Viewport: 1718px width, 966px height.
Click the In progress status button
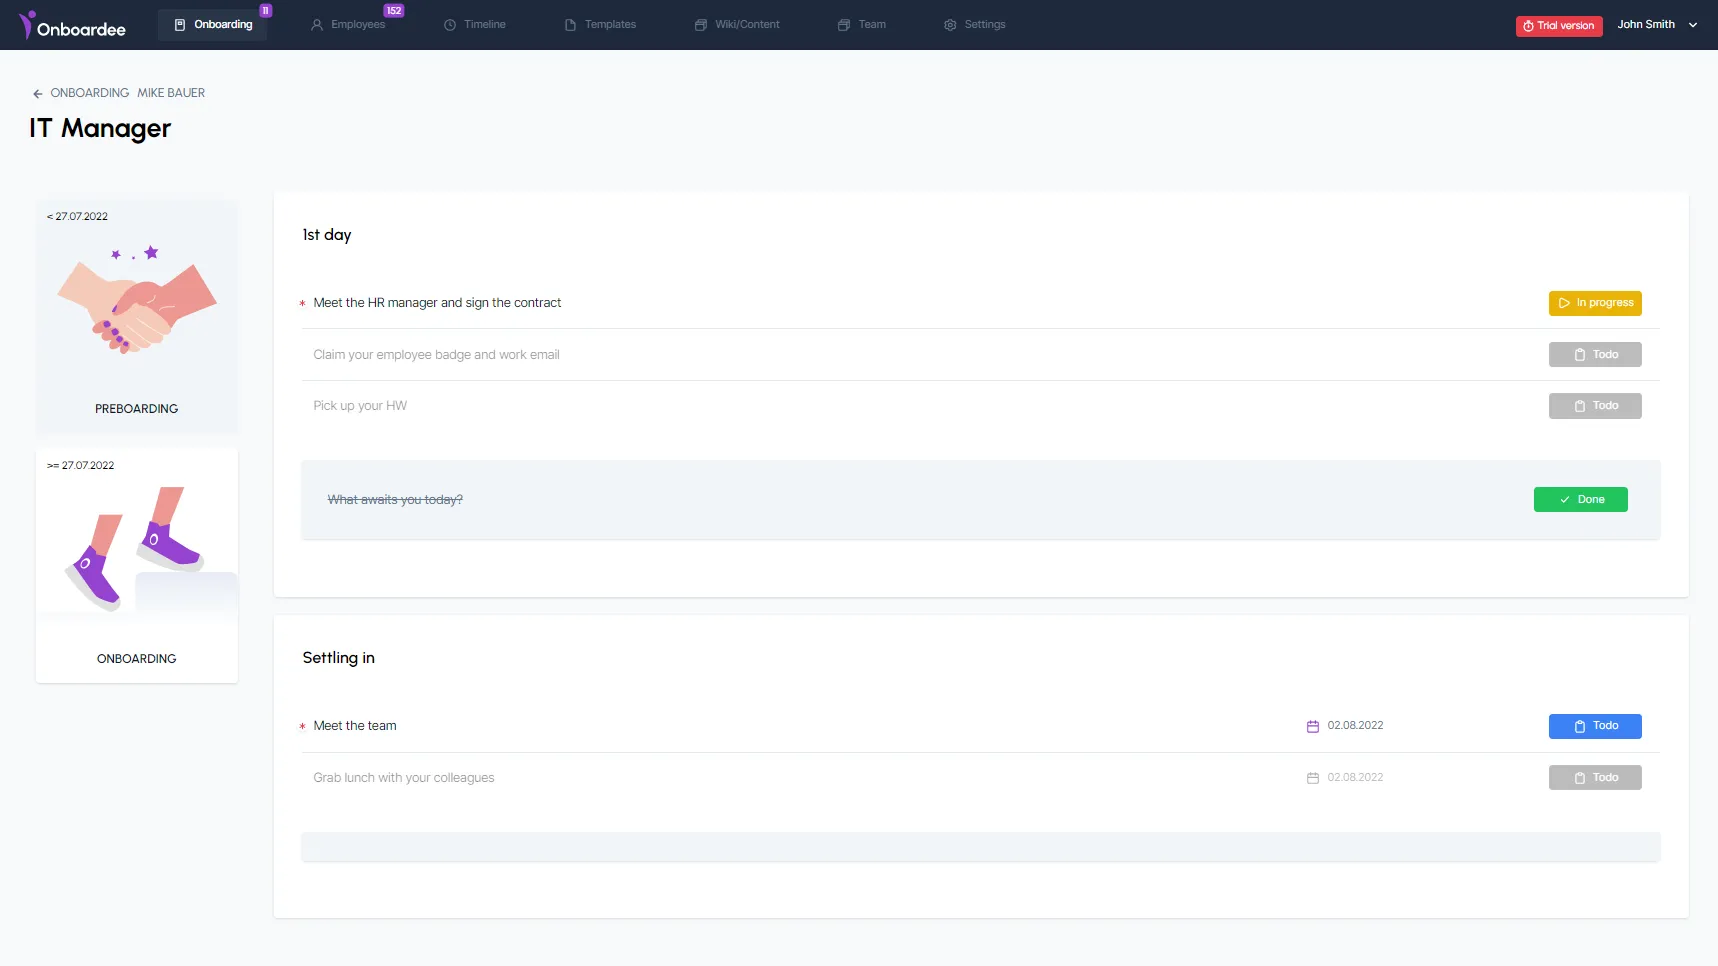(x=1595, y=303)
